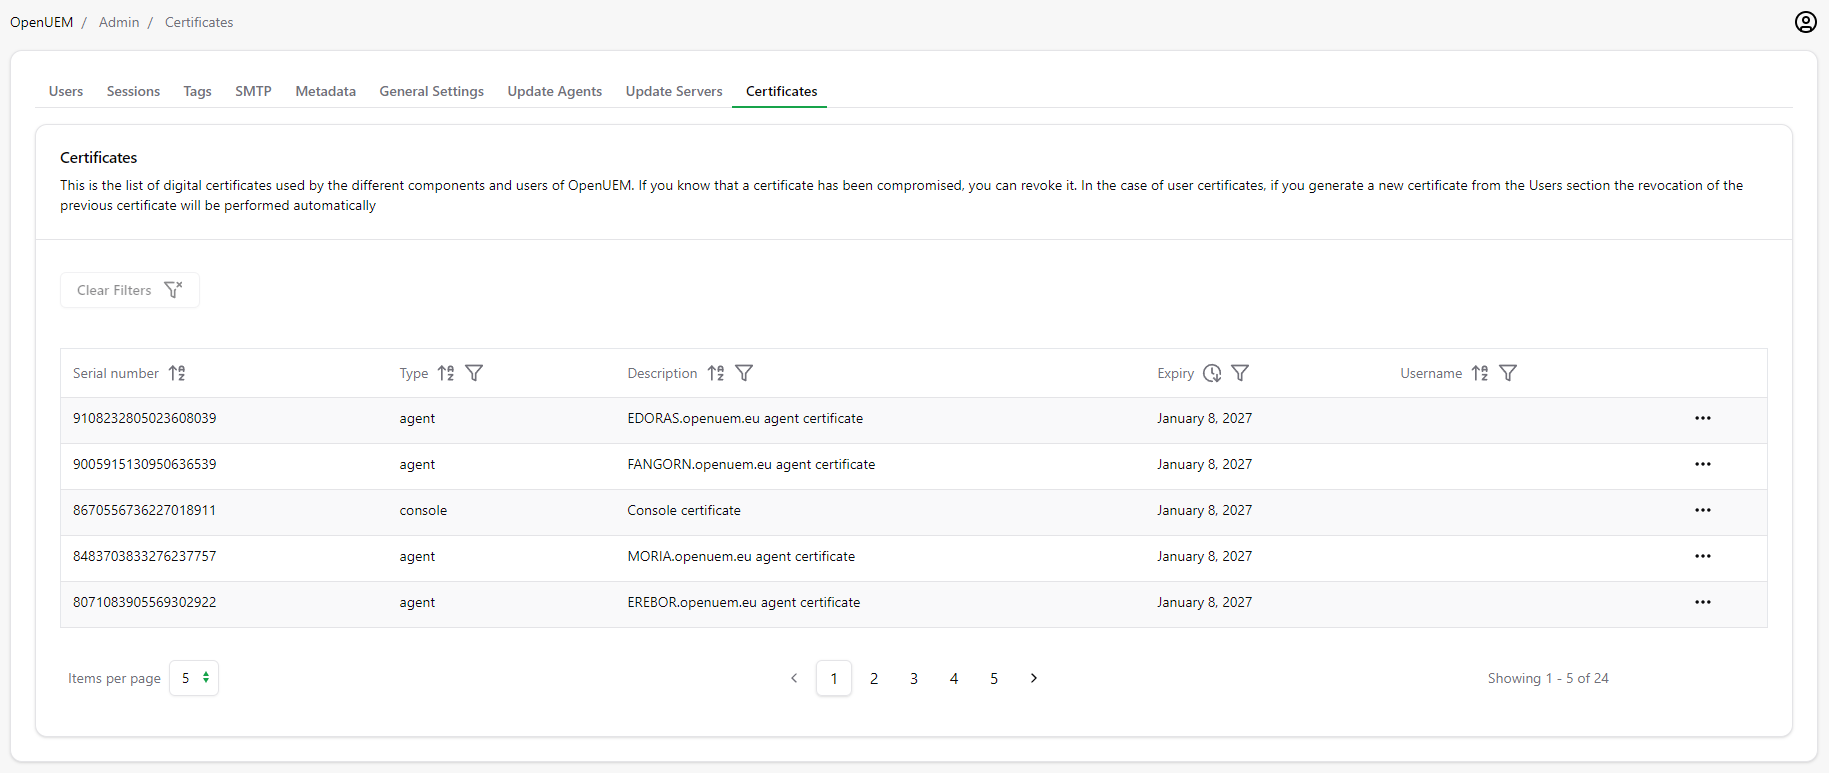The width and height of the screenshot is (1829, 773).
Task: Open the General Settings tab
Action: 431,91
